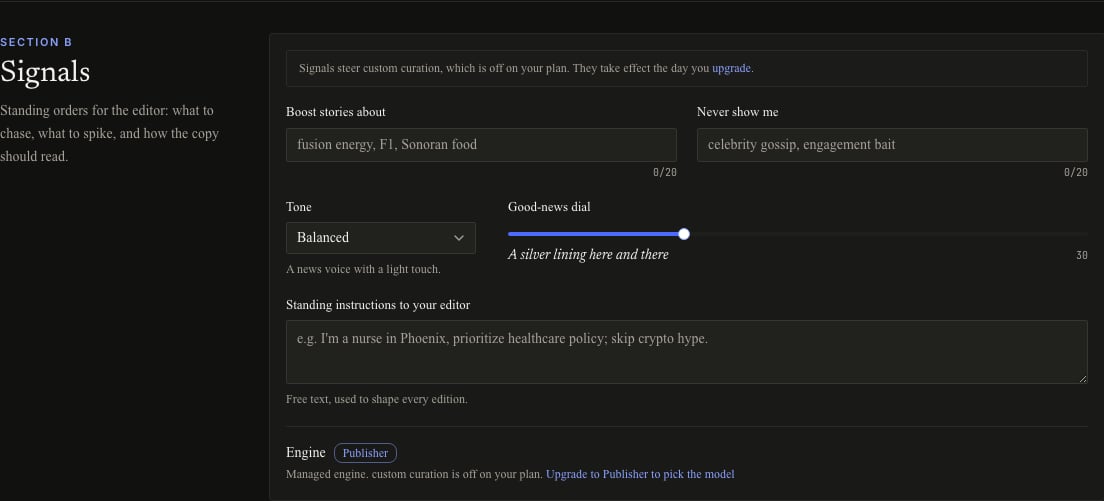Click the 'Signals' section heading
The height and width of the screenshot is (501, 1104).
pyautogui.click(x=45, y=72)
